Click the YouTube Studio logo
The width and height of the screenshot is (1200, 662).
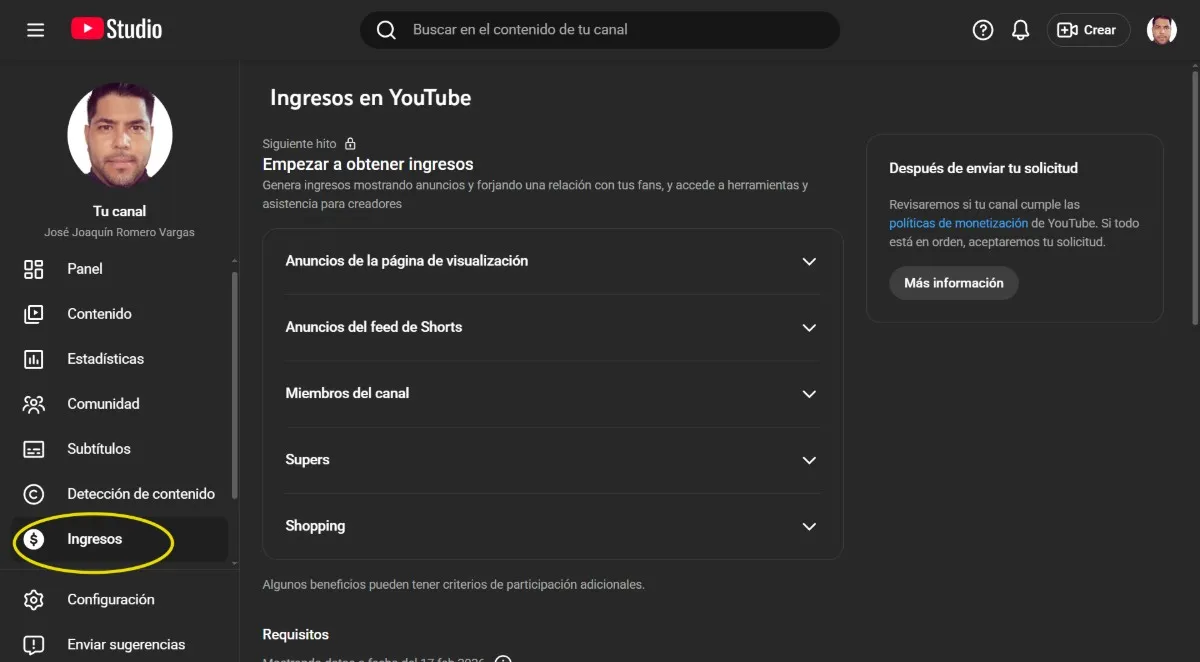(117, 29)
